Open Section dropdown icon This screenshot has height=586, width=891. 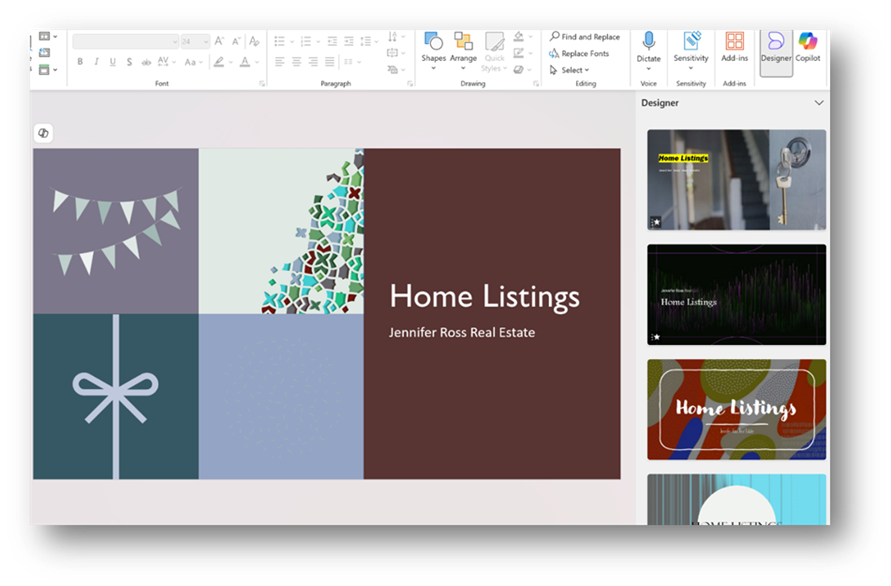48,69
